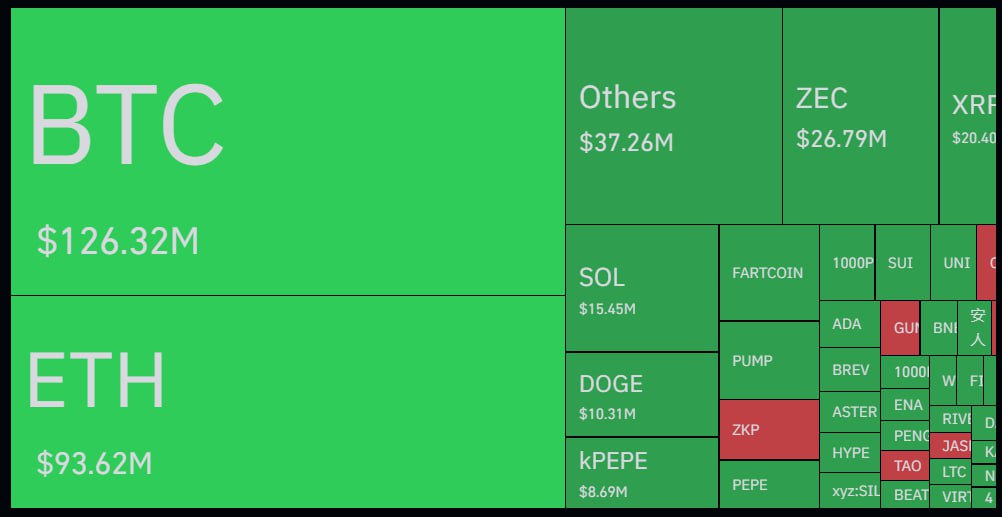Select the red ZKP tile

tap(768, 430)
